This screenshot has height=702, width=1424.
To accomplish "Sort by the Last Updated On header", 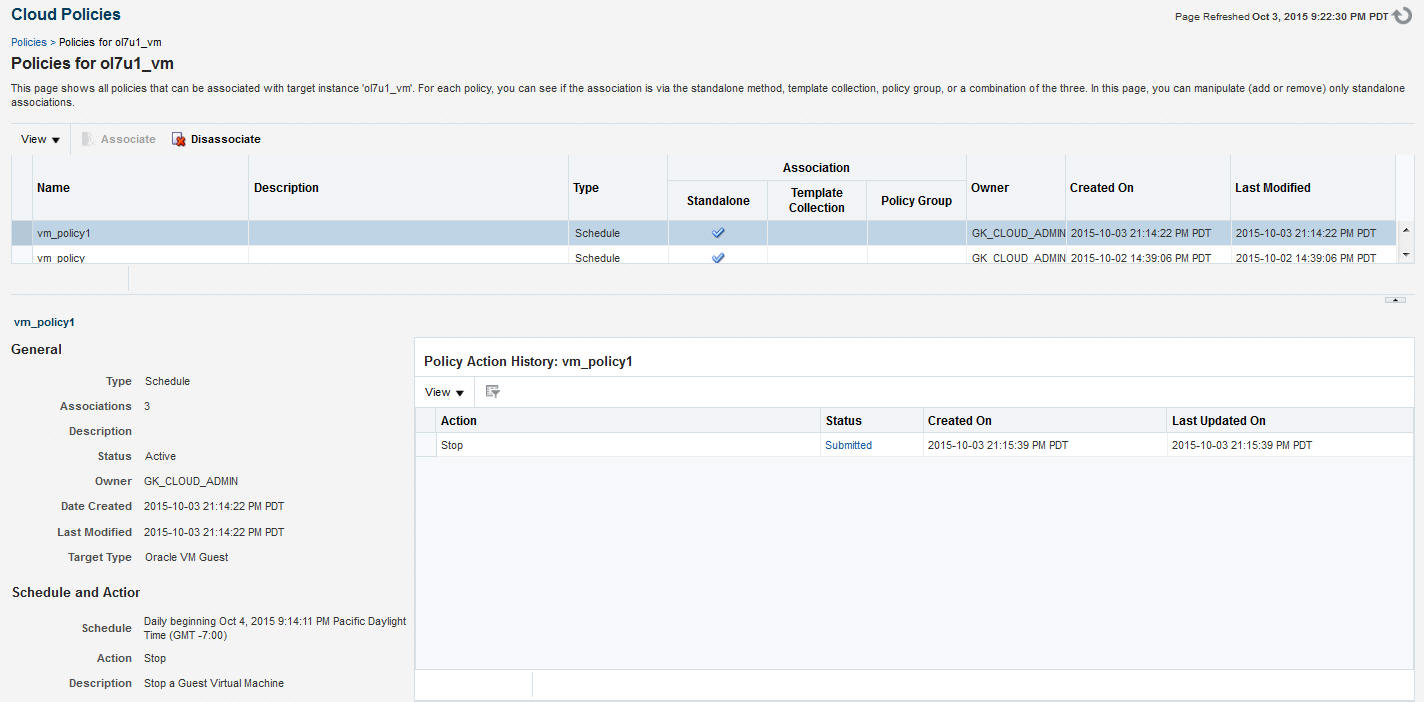I will [x=1289, y=421].
